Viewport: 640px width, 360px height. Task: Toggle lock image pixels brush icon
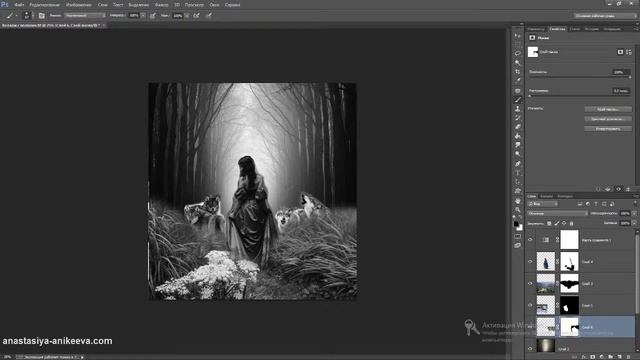556,223
